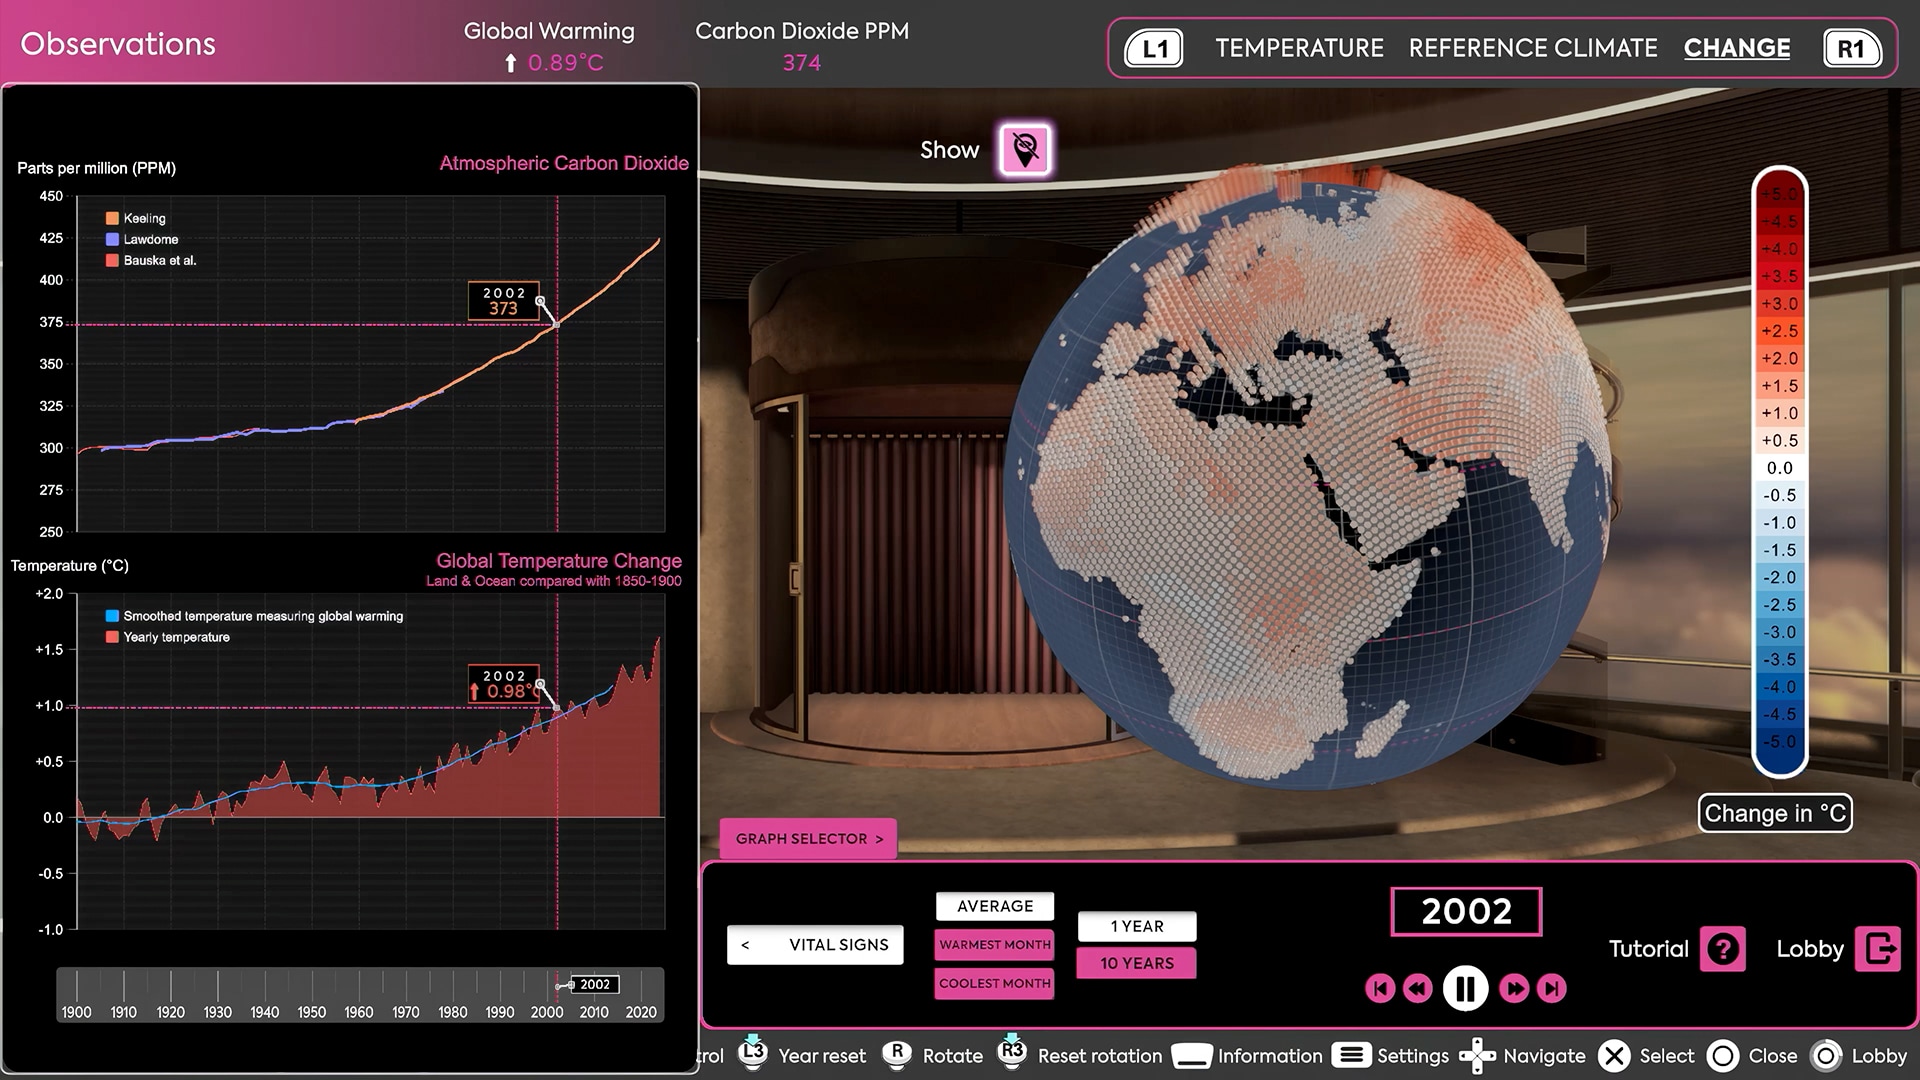
Task: Fast forward one step
Action: click(x=1514, y=988)
